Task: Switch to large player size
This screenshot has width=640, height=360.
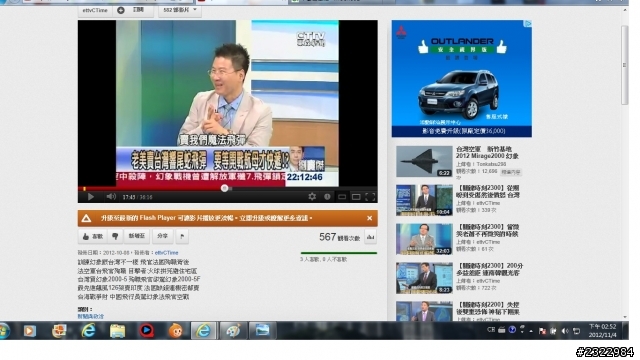Action: 356,197
